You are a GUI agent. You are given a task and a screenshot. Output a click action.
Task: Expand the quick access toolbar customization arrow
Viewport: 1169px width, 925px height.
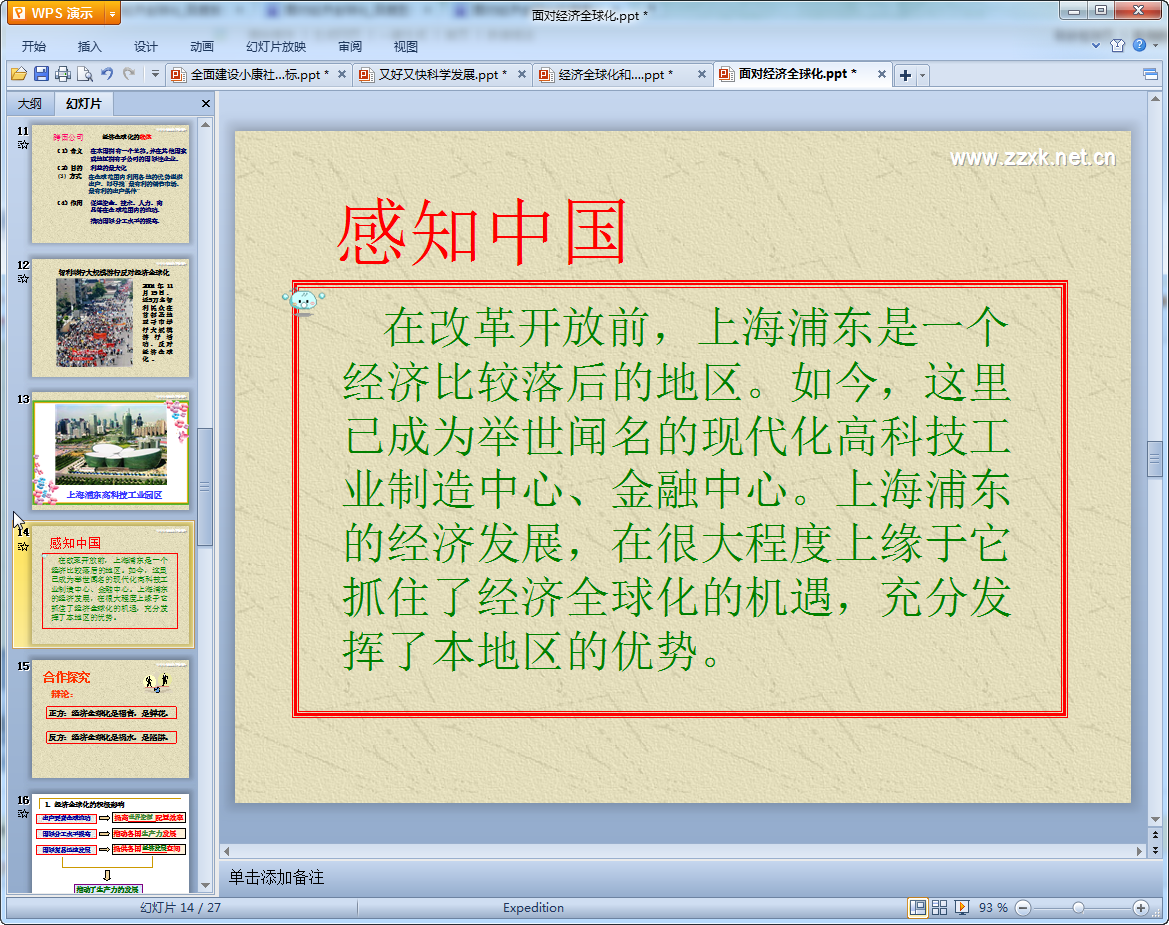pos(155,74)
